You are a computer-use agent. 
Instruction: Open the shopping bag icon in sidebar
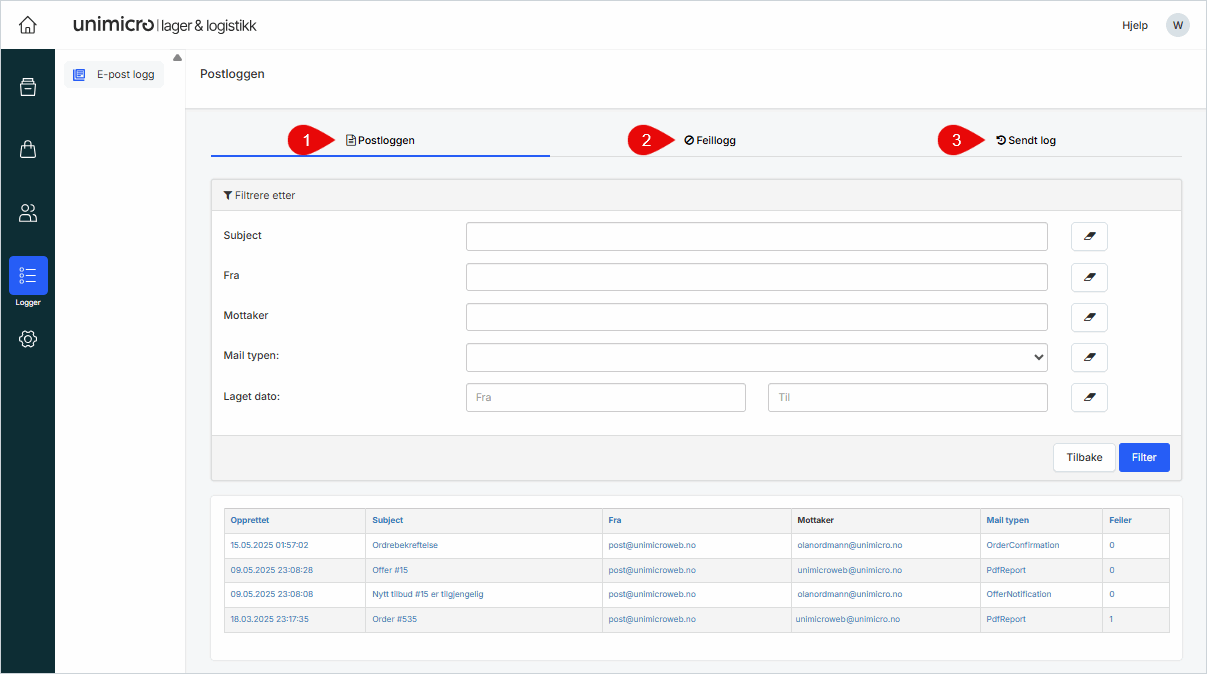click(x=28, y=150)
